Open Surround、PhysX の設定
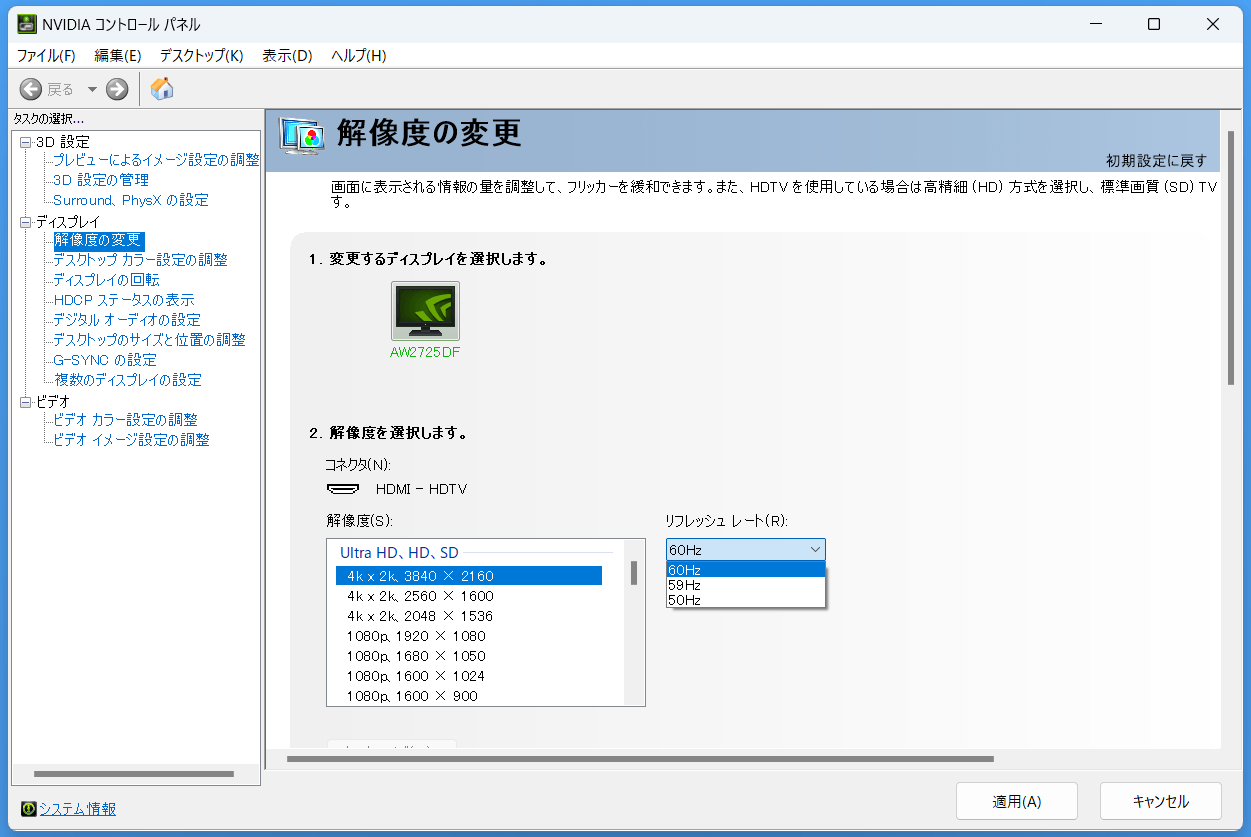 coord(131,200)
